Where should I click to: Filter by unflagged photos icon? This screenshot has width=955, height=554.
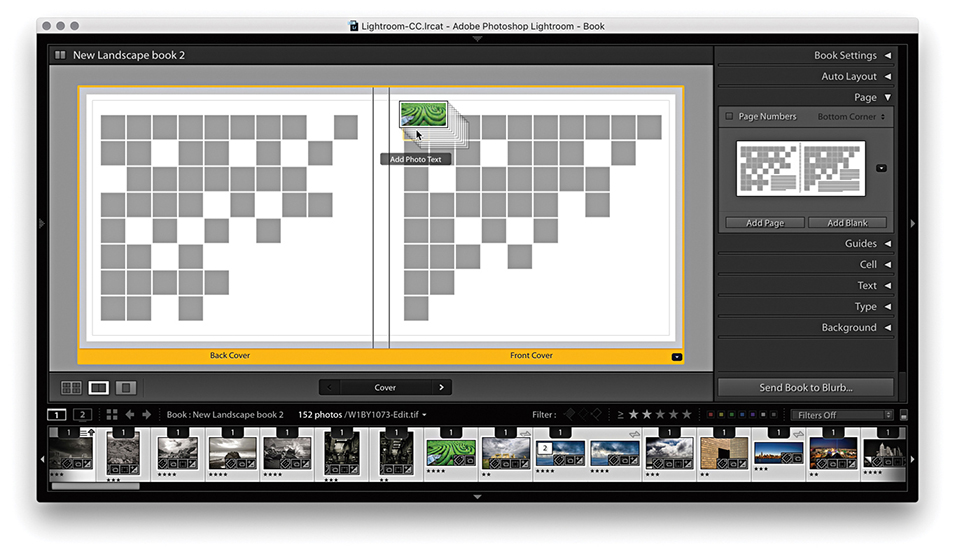[x=583, y=415]
